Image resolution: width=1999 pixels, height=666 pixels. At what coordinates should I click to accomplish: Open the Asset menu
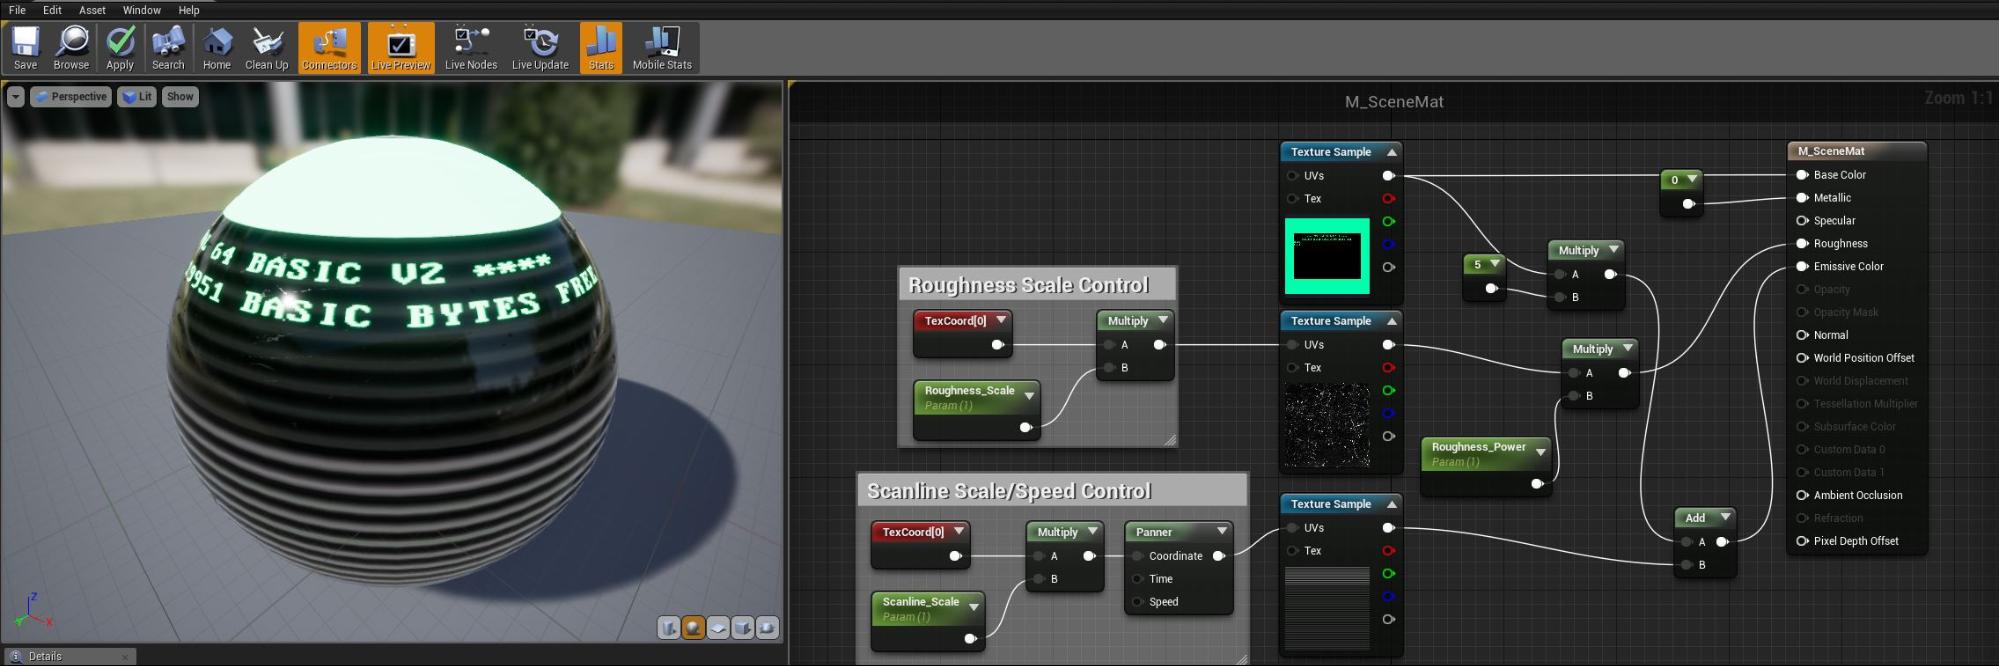[92, 10]
